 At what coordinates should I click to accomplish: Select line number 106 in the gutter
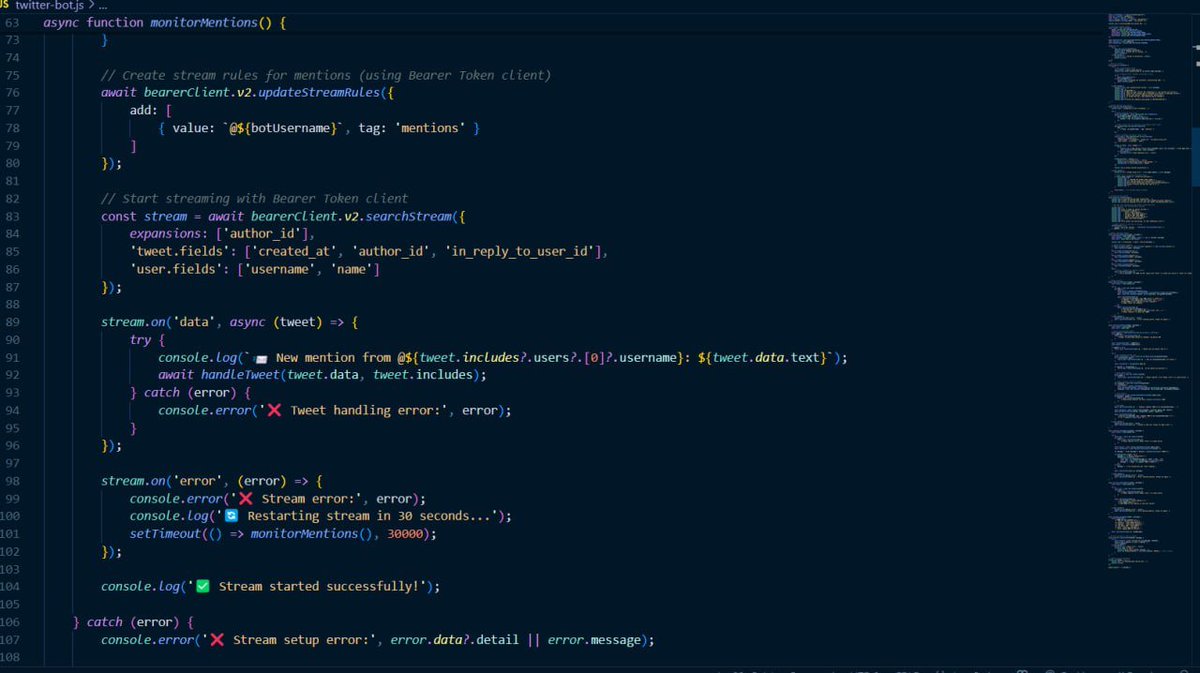coord(12,621)
